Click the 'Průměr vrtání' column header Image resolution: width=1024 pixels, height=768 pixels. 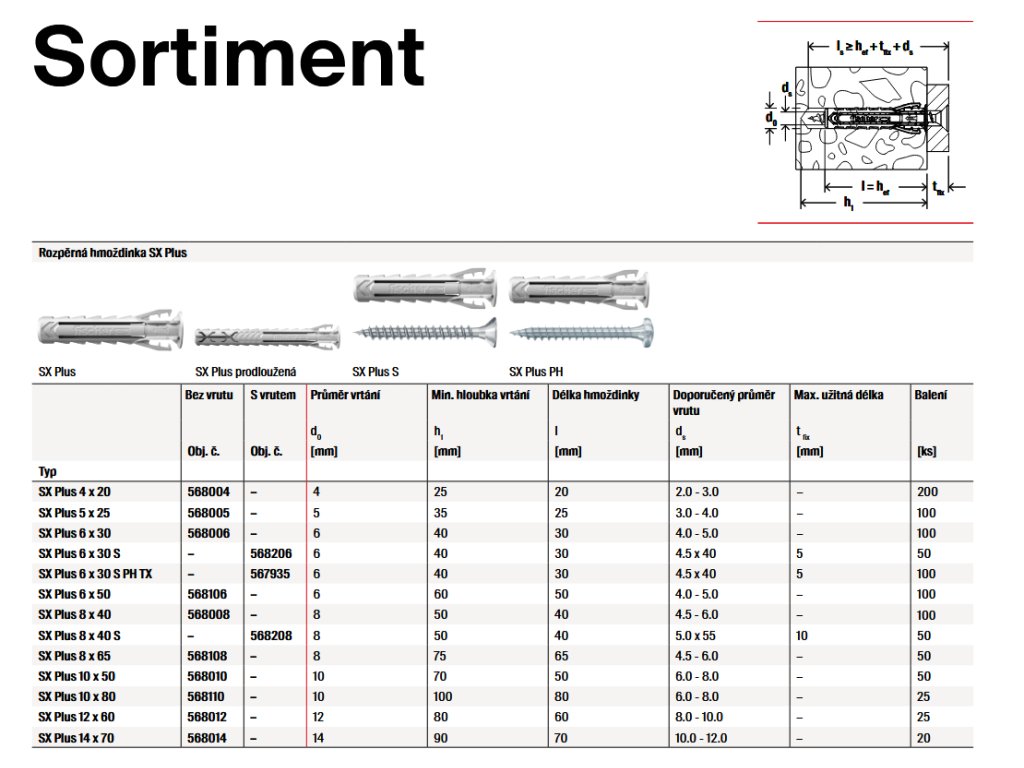tap(345, 395)
